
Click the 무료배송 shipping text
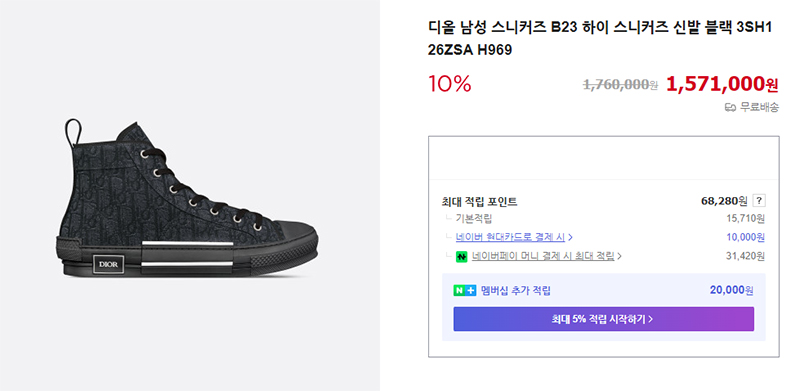point(759,108)
